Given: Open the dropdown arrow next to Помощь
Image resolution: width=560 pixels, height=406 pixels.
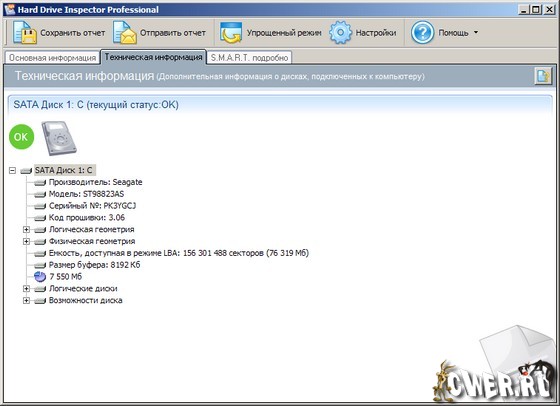Looking at the screenshot, I should (476, 32).
